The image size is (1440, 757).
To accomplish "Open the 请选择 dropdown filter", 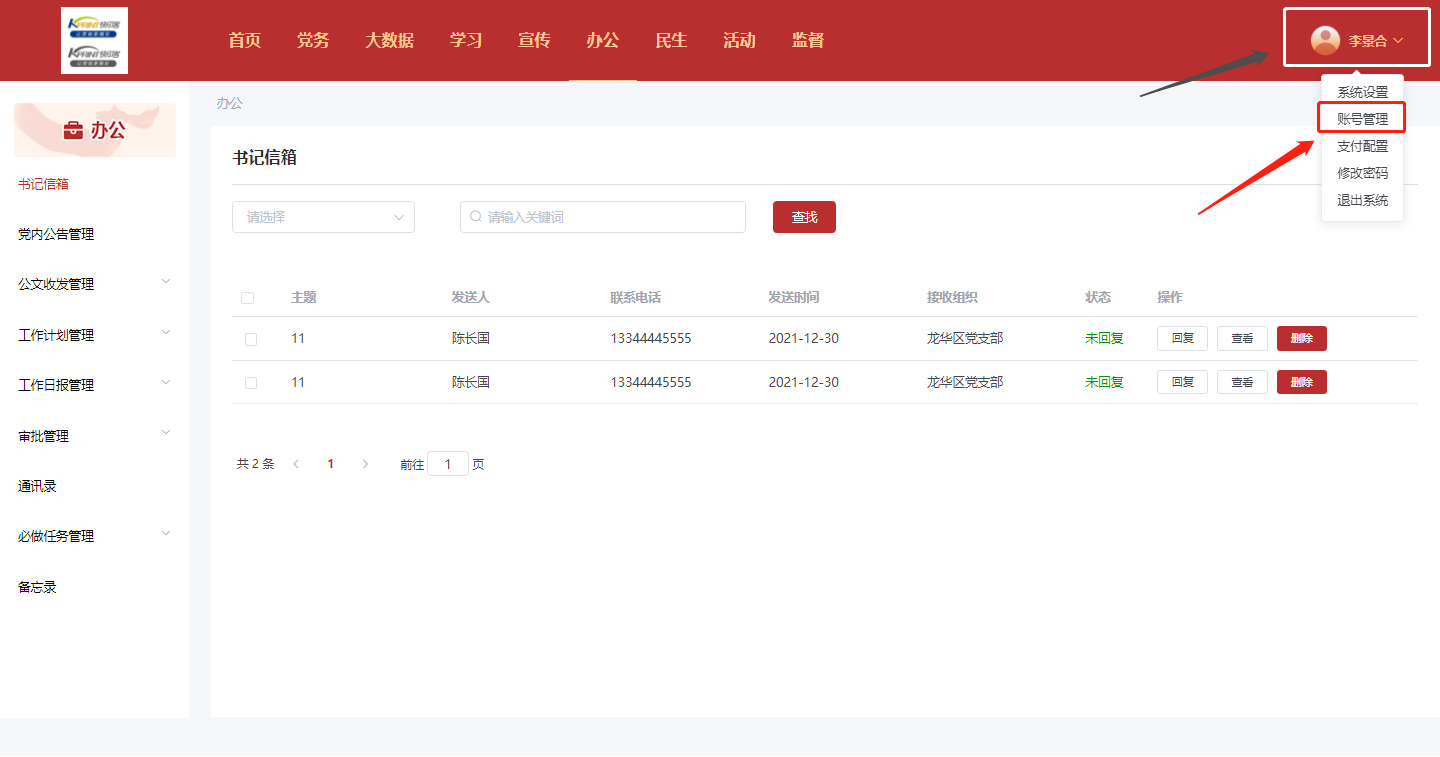I will [323, 217].
